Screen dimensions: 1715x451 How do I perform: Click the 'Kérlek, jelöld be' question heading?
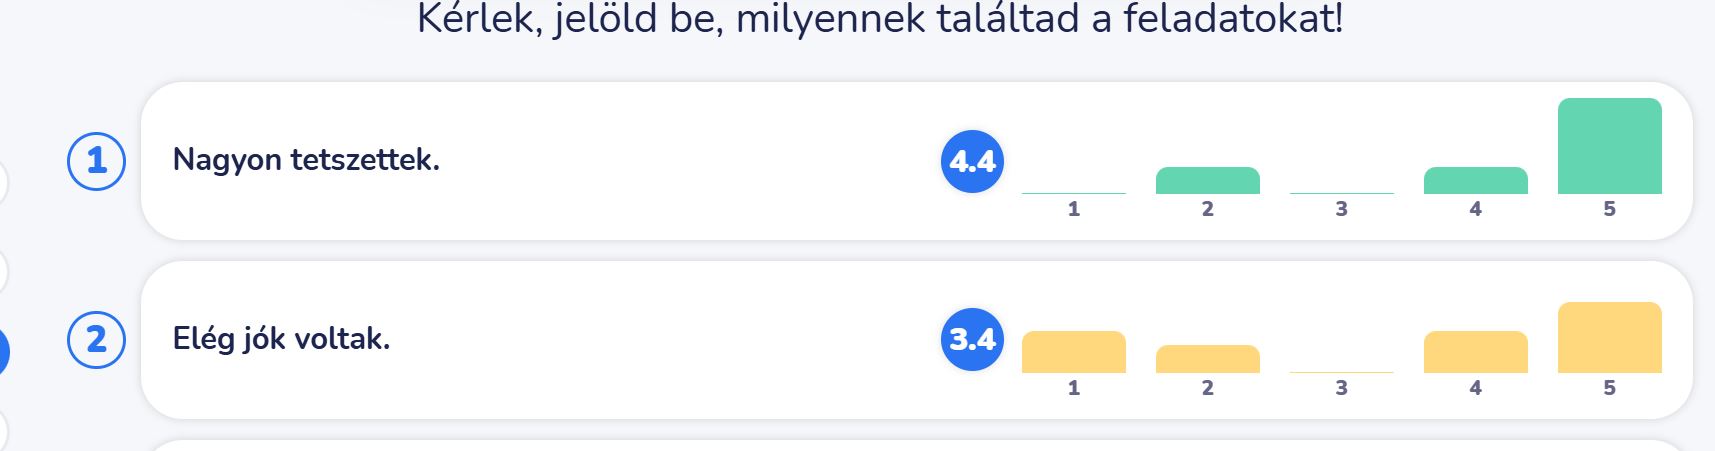(x=879, y=19)
